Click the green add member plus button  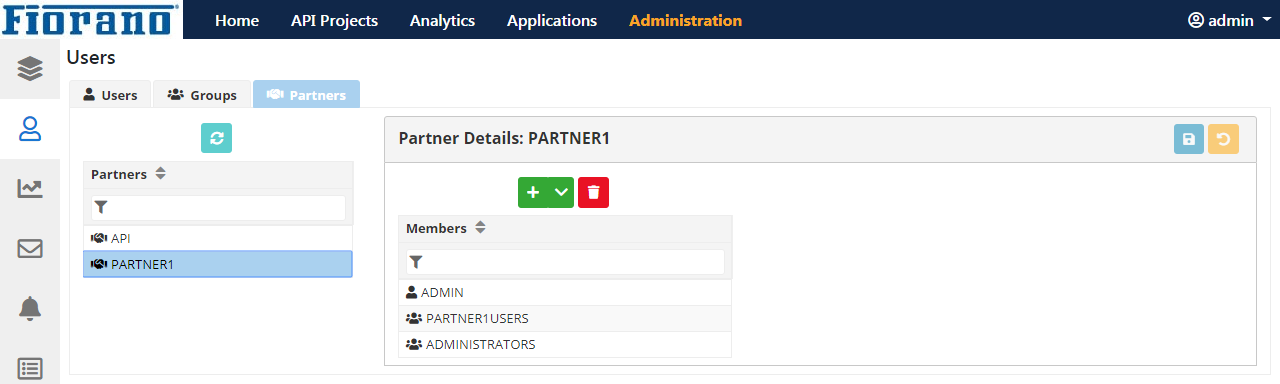[x=532, y=192]
